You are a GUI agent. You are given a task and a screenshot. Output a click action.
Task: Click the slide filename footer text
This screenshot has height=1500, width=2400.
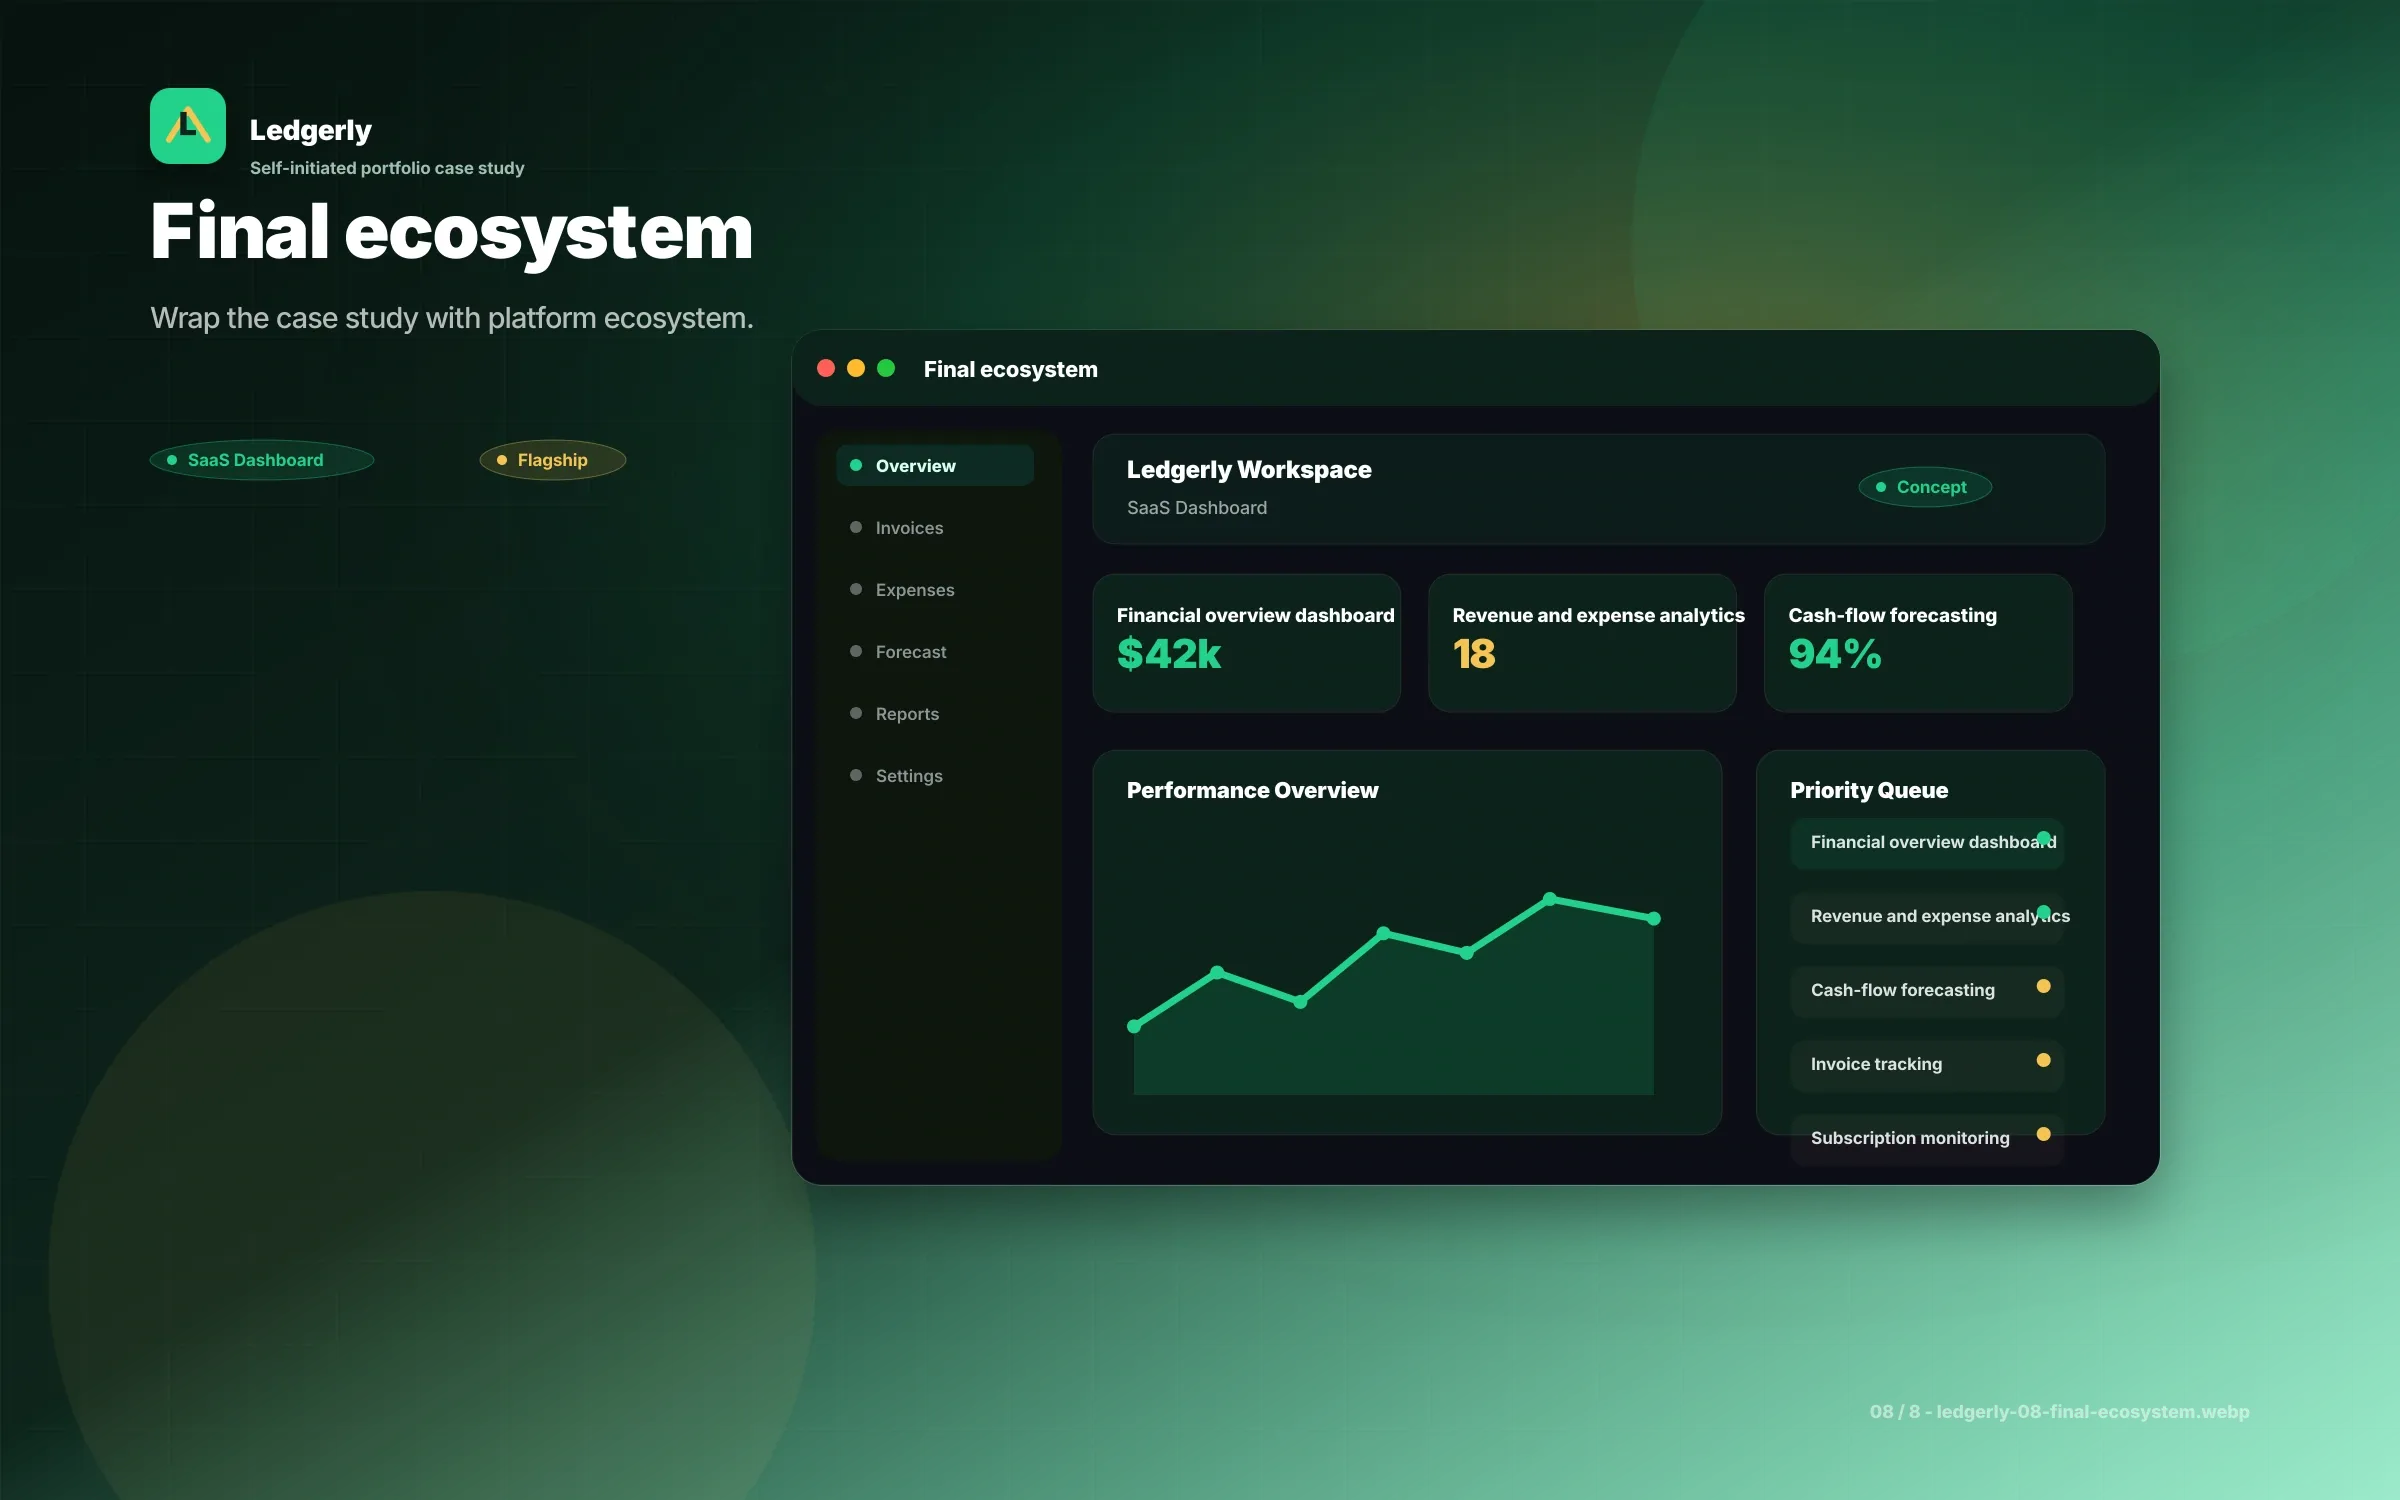click(x=2059, y=1411)
